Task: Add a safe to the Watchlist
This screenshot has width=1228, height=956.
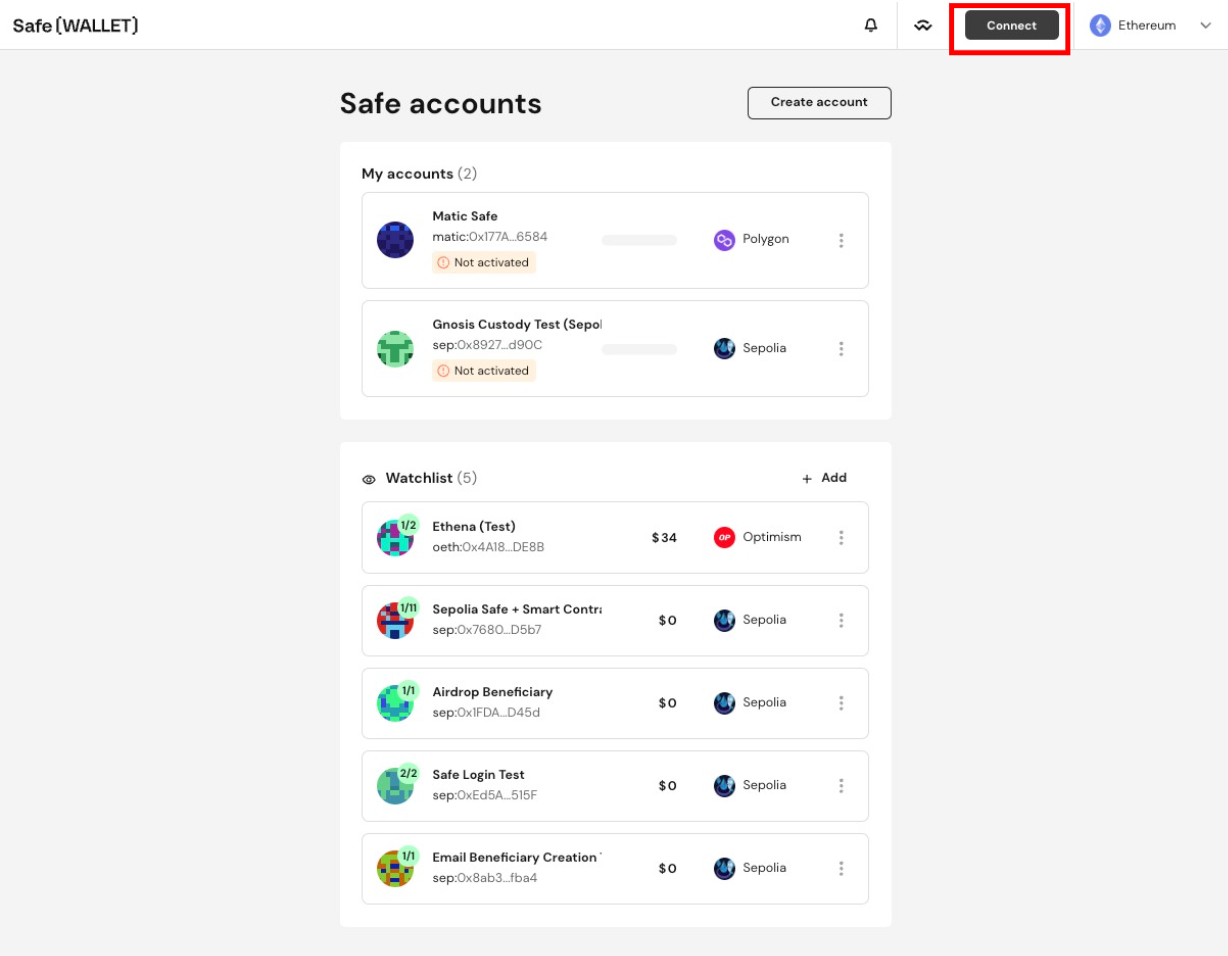Action: (x=824, y=478)
